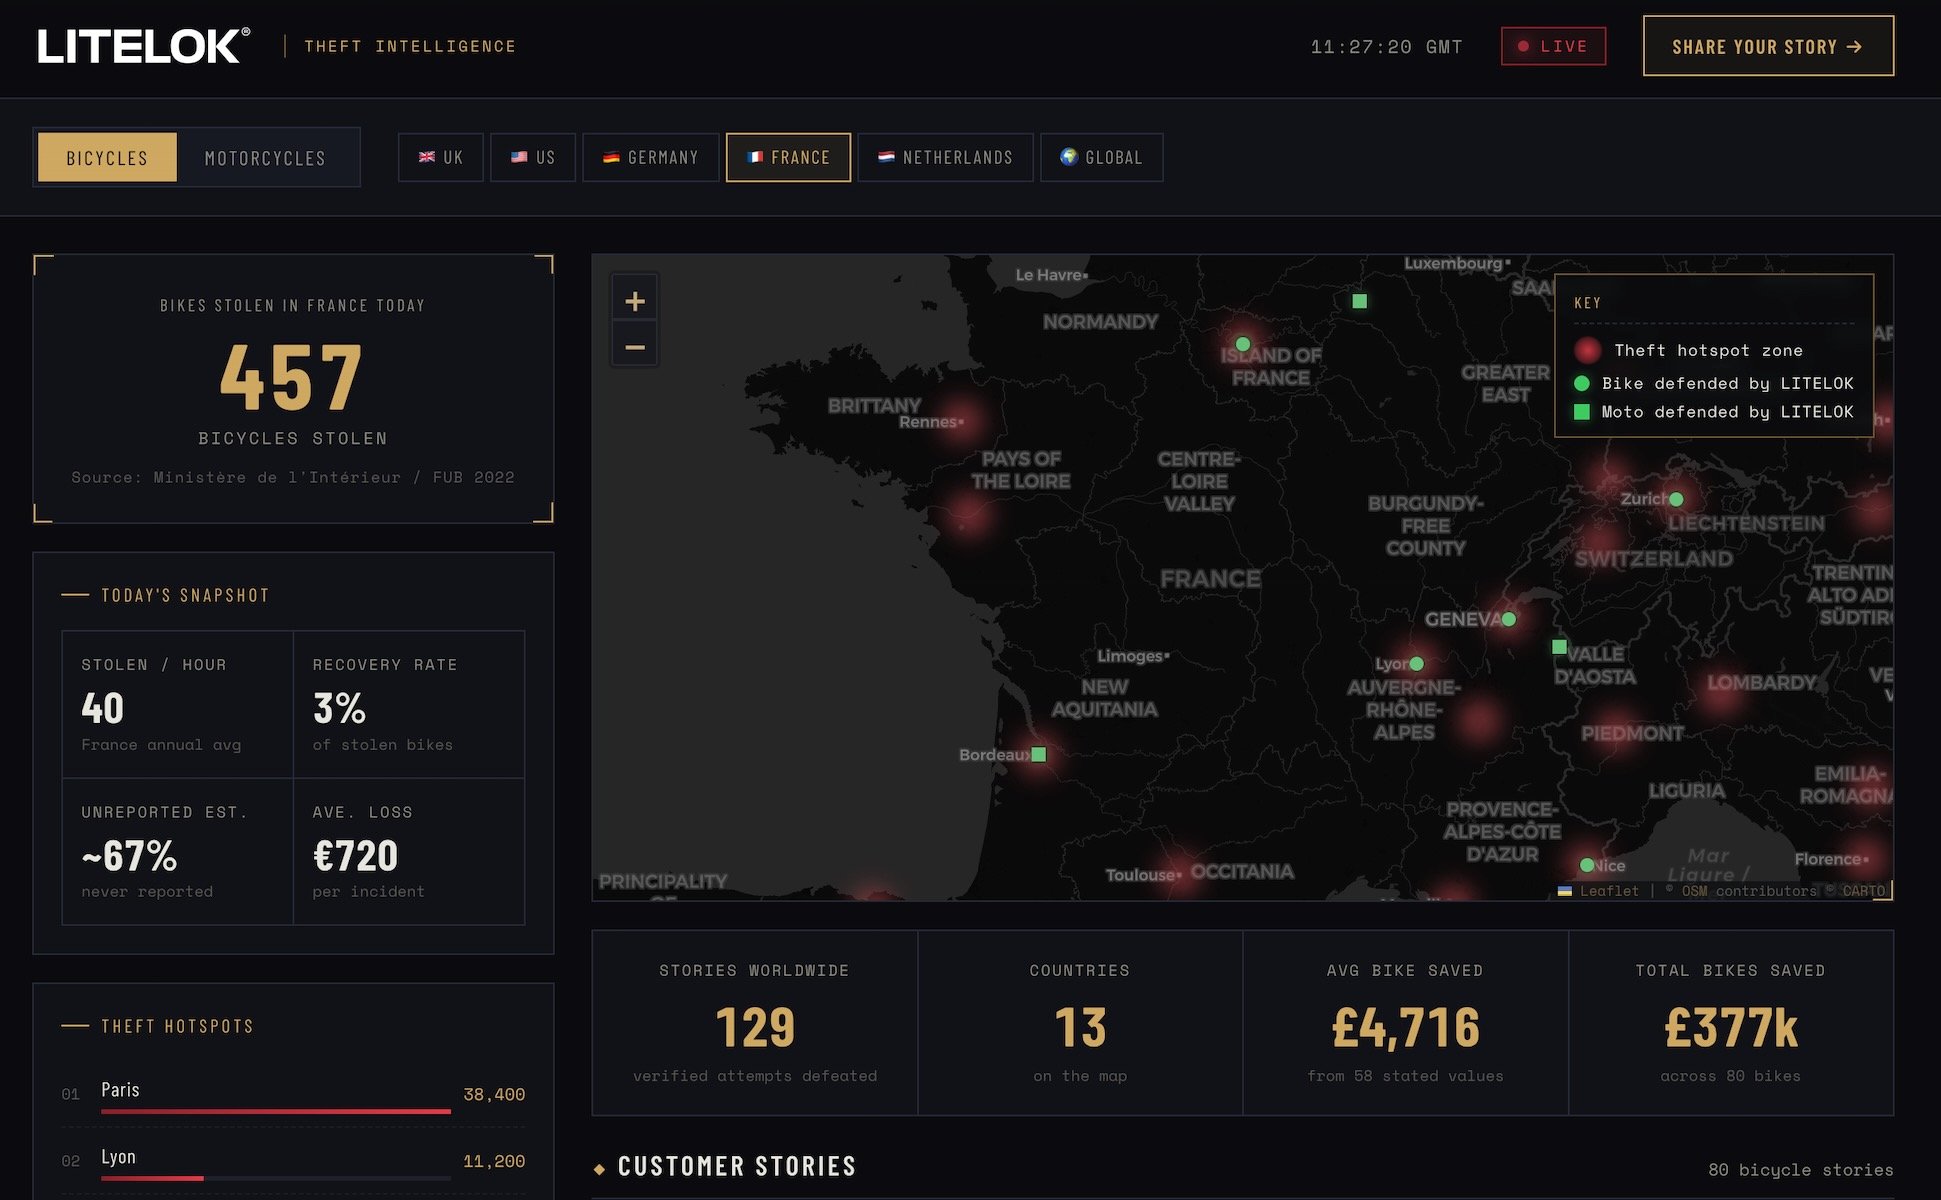This screenshot has width=1941, height=1200.
Task: Click red hotspot in Lombardy
Action: click(x=1722, y=690)
